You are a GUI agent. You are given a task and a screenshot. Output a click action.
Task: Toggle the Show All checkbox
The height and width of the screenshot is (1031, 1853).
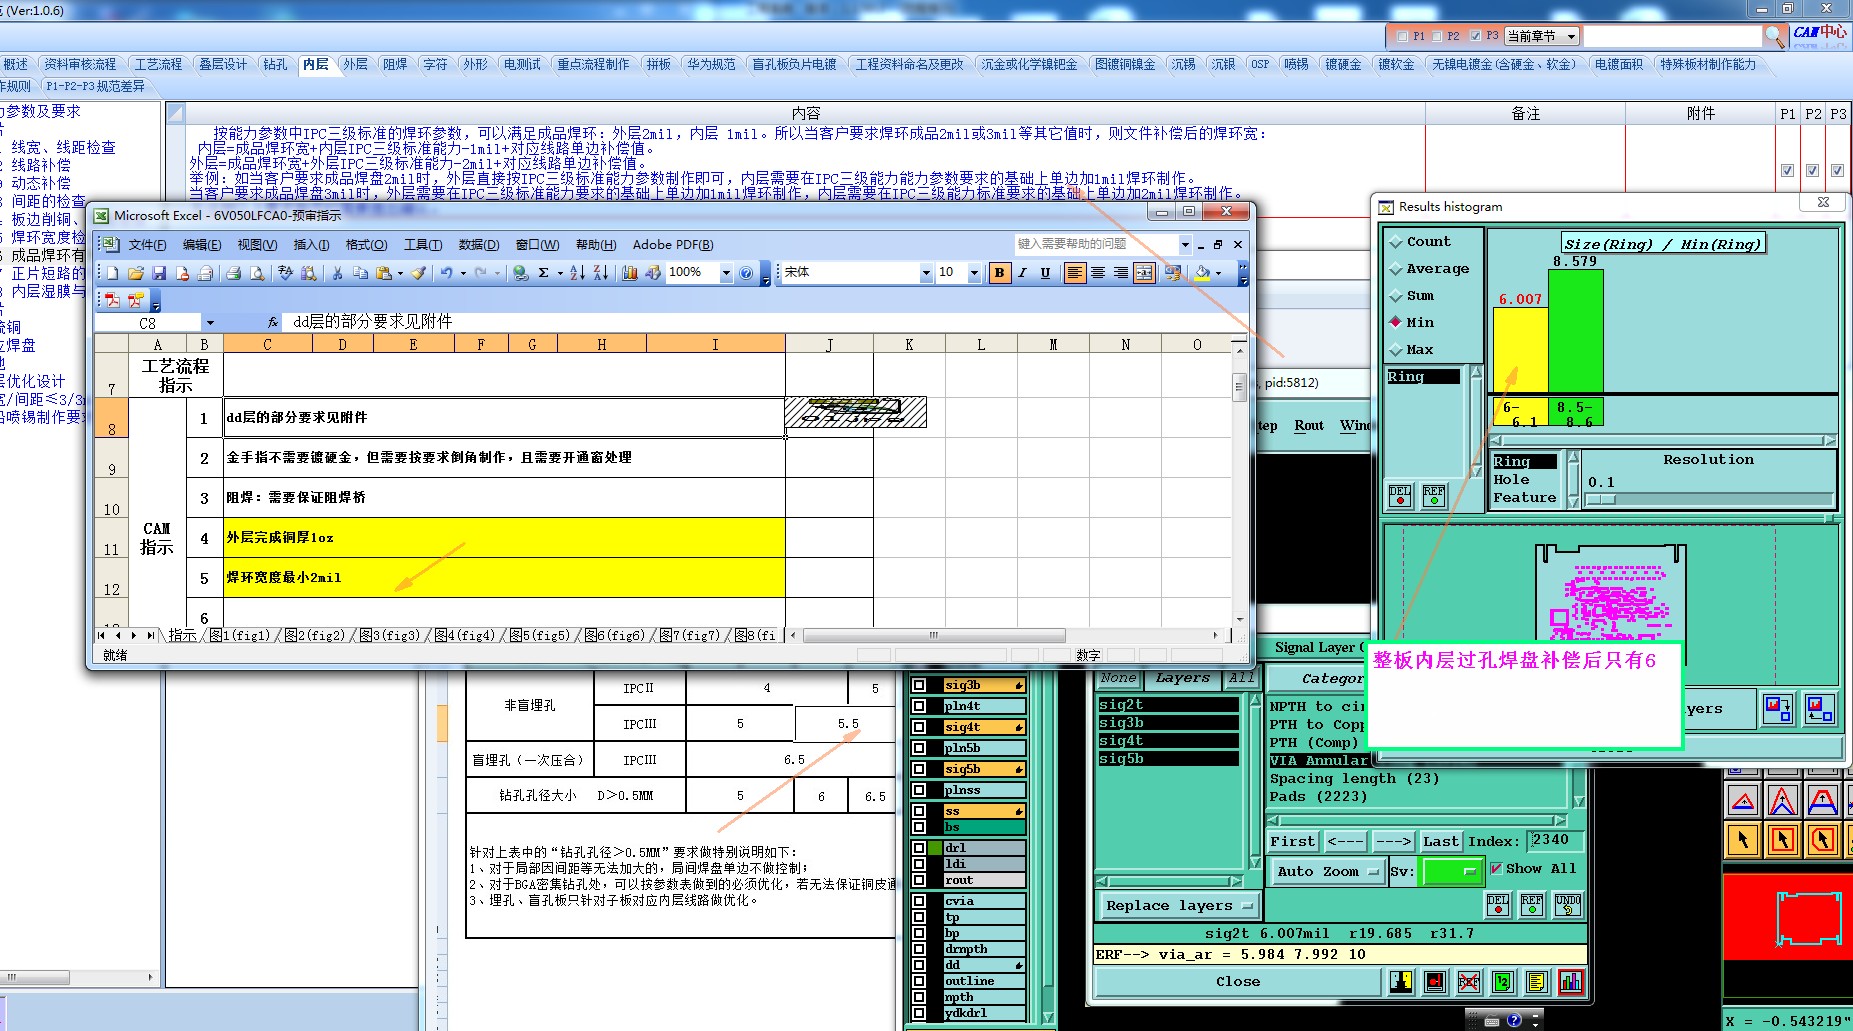1496,868
